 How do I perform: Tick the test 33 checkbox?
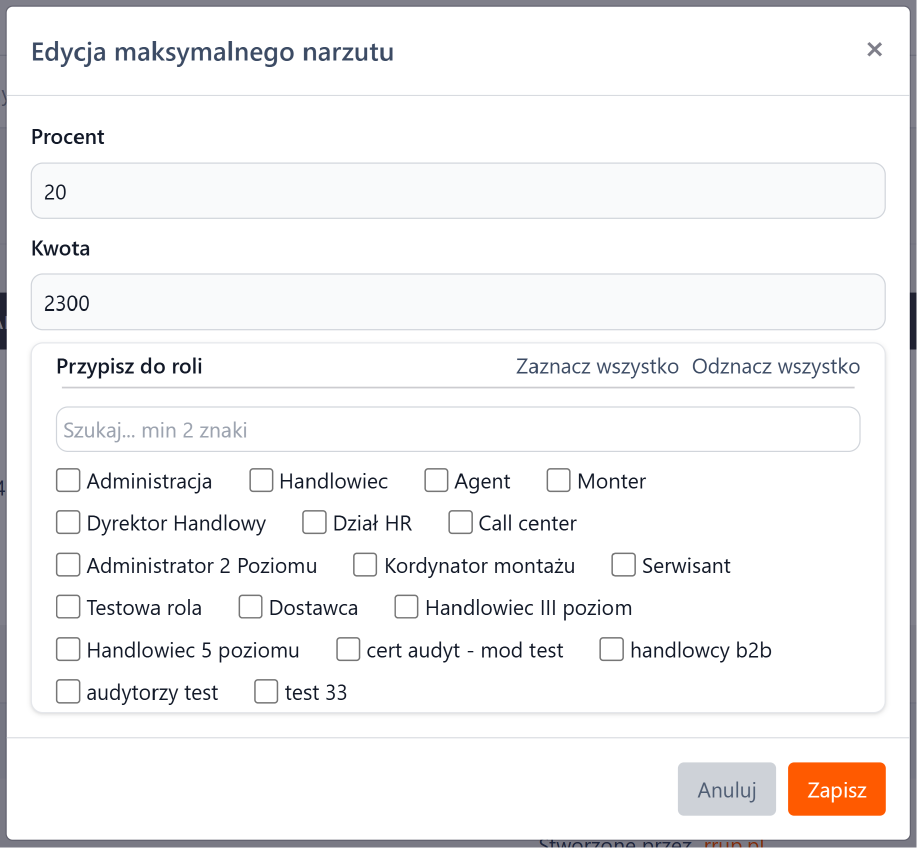click(x=266, y=692)
